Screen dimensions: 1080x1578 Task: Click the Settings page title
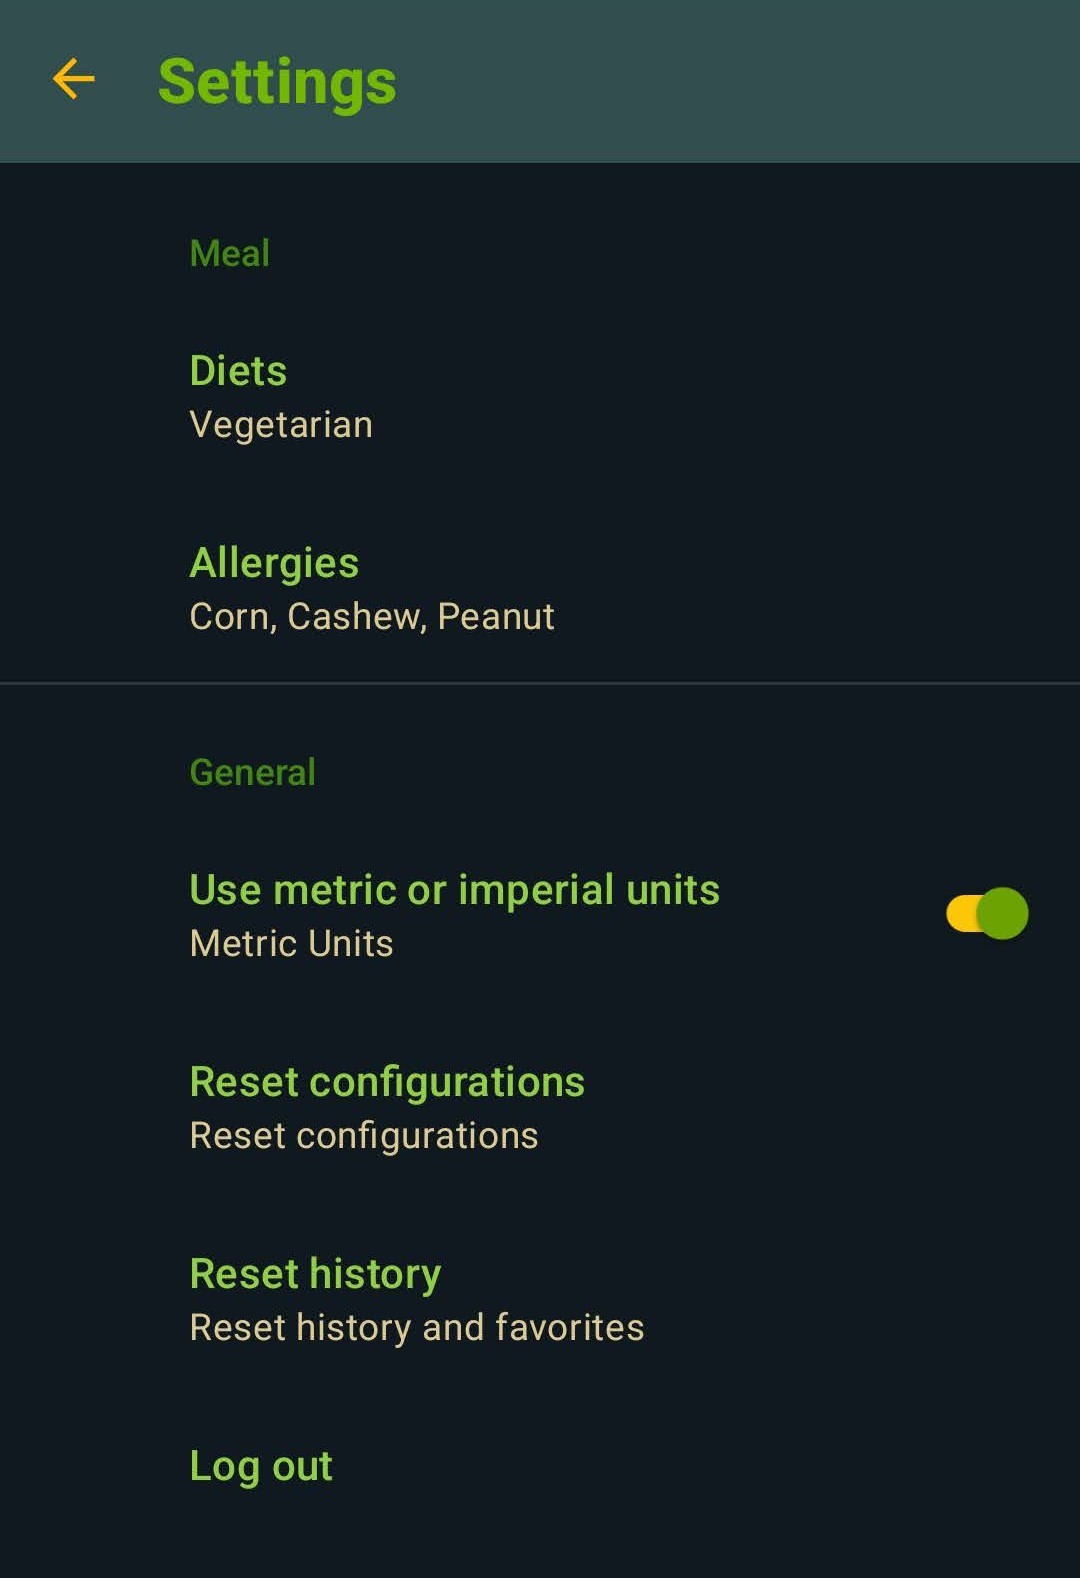coord(277,82)
